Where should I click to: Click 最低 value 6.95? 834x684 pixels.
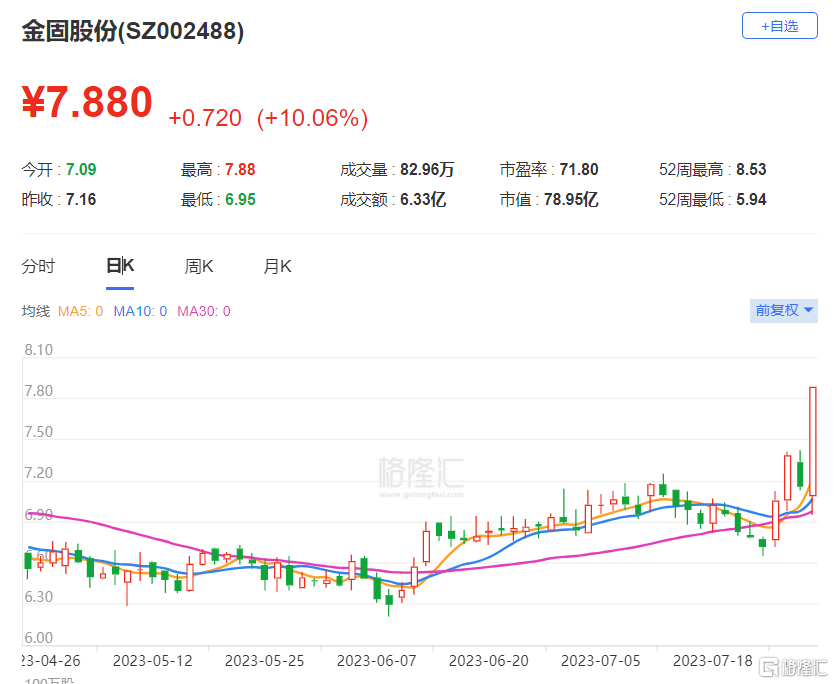(x=240, y=199)
